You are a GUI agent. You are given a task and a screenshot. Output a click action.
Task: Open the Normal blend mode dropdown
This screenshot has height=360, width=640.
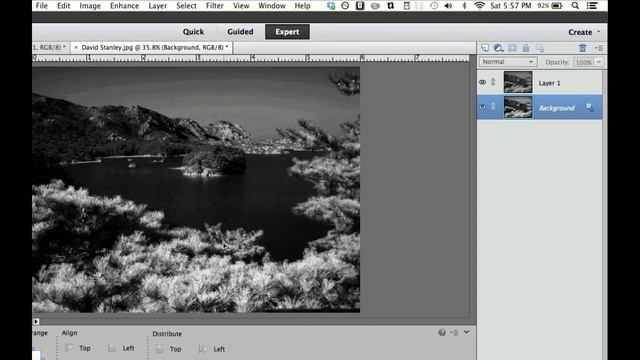tap(508, 62)
